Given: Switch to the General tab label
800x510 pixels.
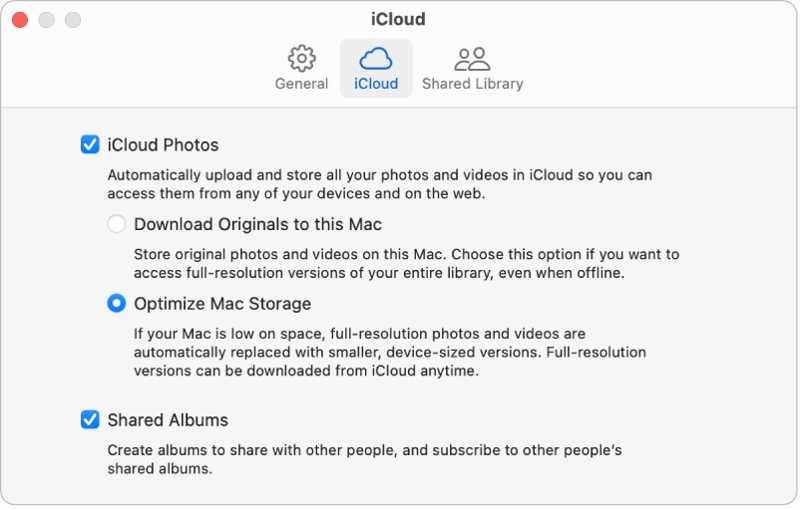Looking at the screenshot, I should click(x=301, y=84).
